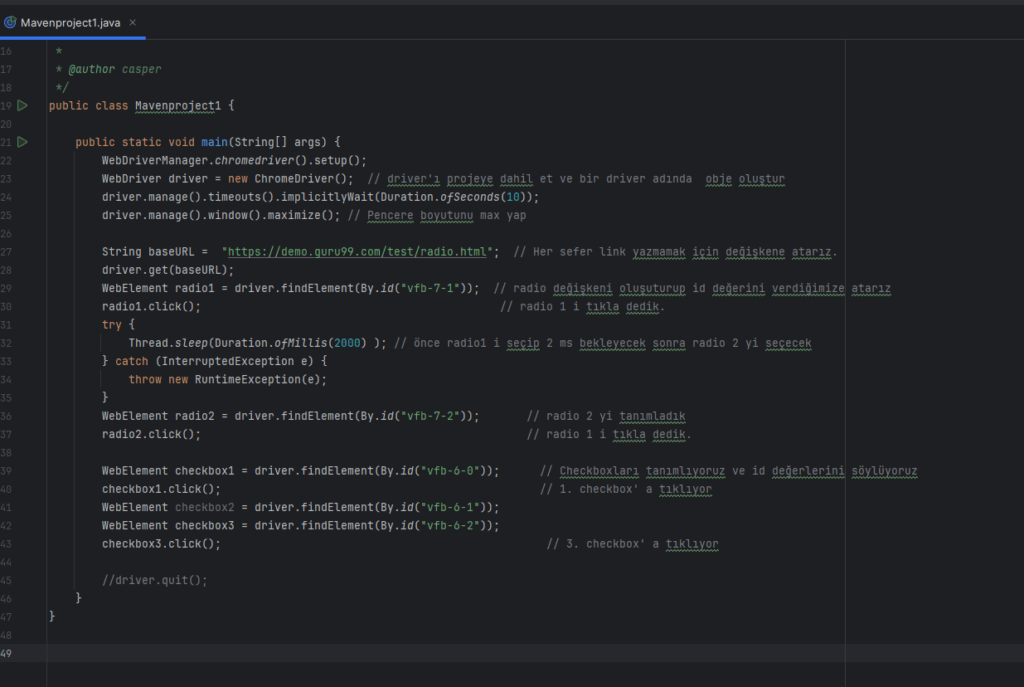This screenshot has width=1024, height=687.
Task: Click the run icon next to main method
Action: click(22, 142)
